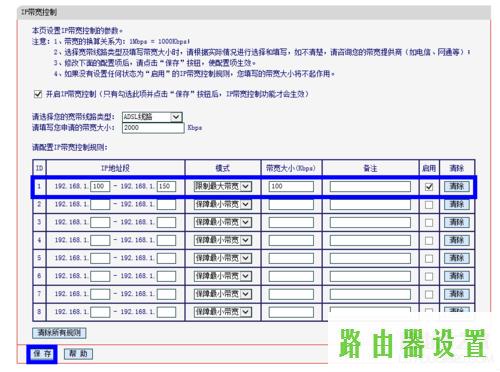The image size is (500, 372).
Task: Open the mode selector in row 6
Action: click(x=223, y=276)
